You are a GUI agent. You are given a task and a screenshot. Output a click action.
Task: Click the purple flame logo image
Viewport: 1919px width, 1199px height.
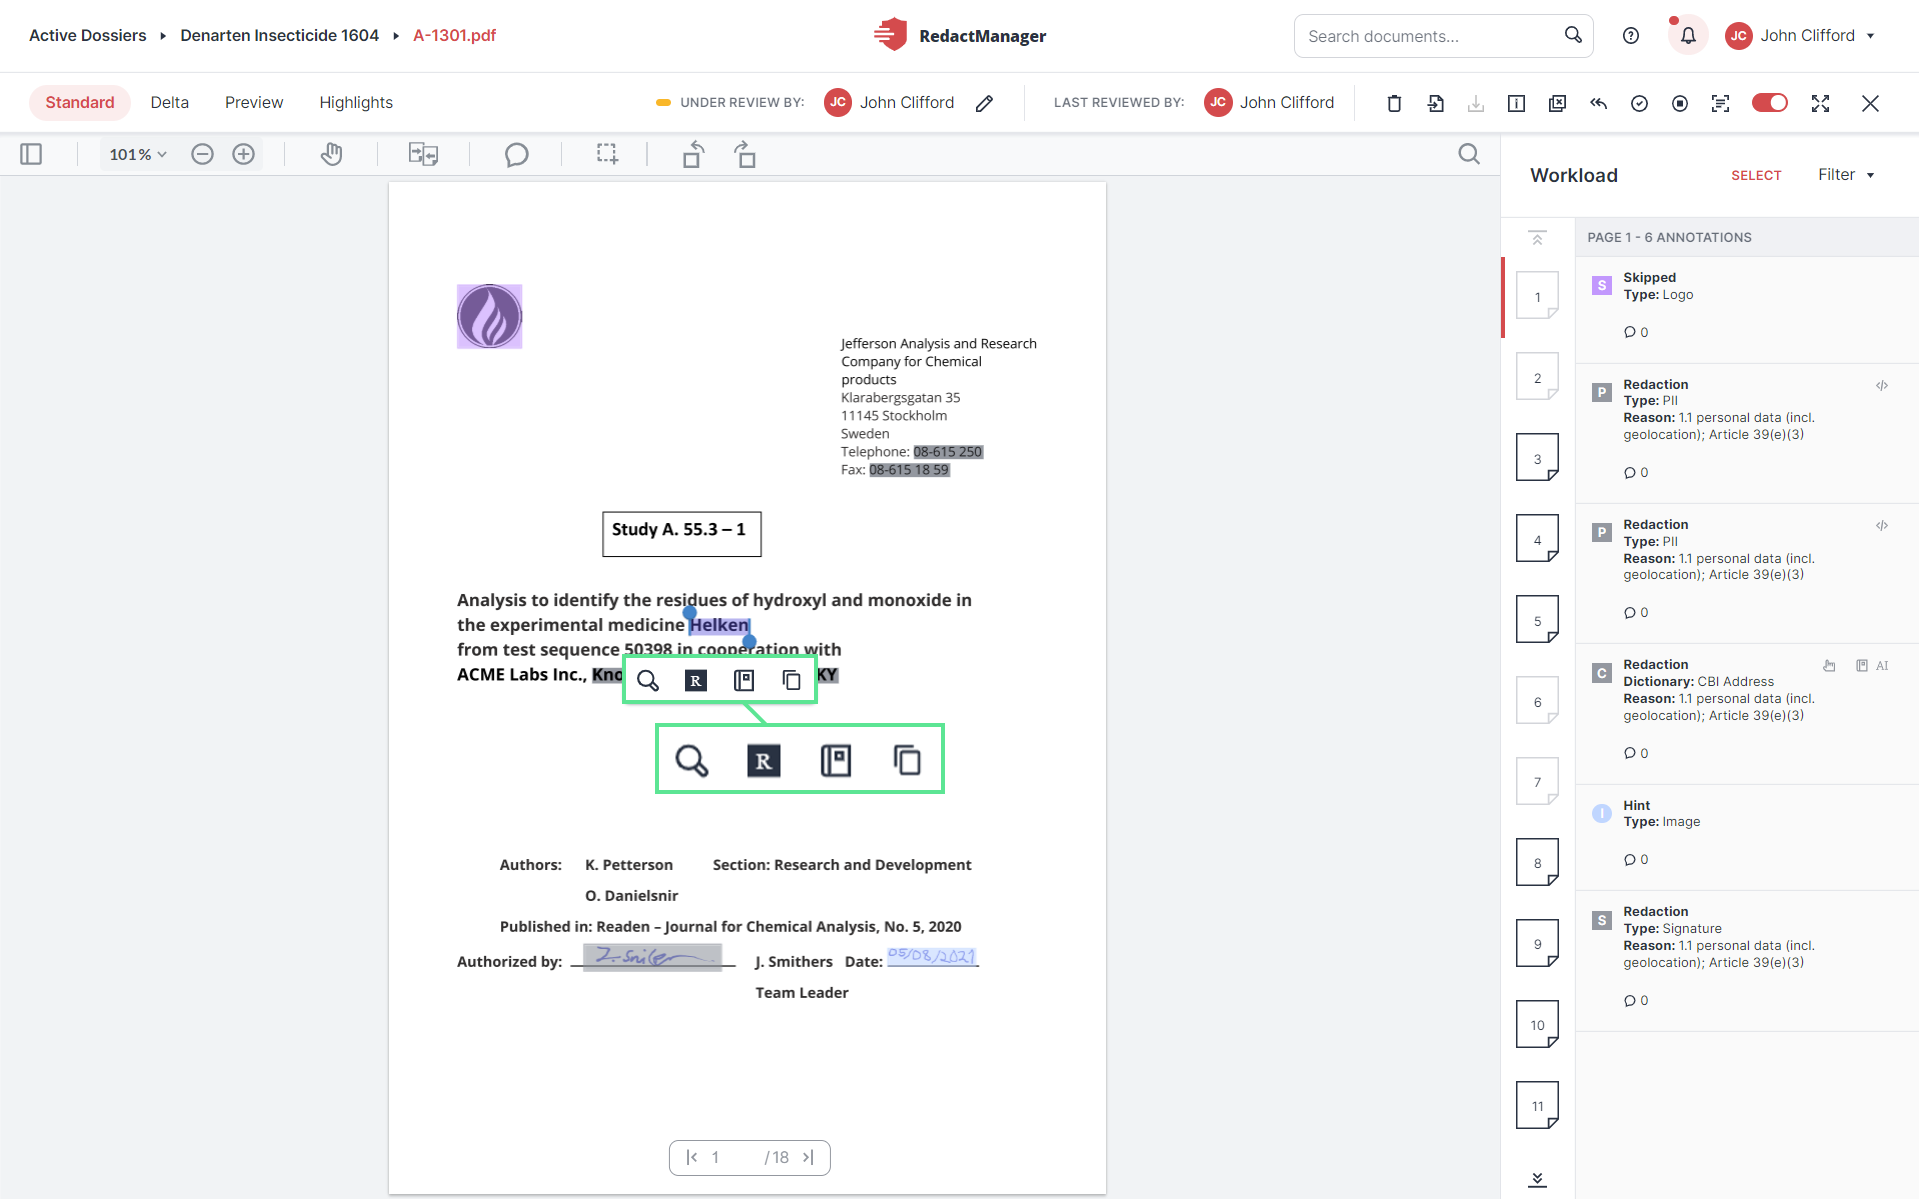click(490, 317)
